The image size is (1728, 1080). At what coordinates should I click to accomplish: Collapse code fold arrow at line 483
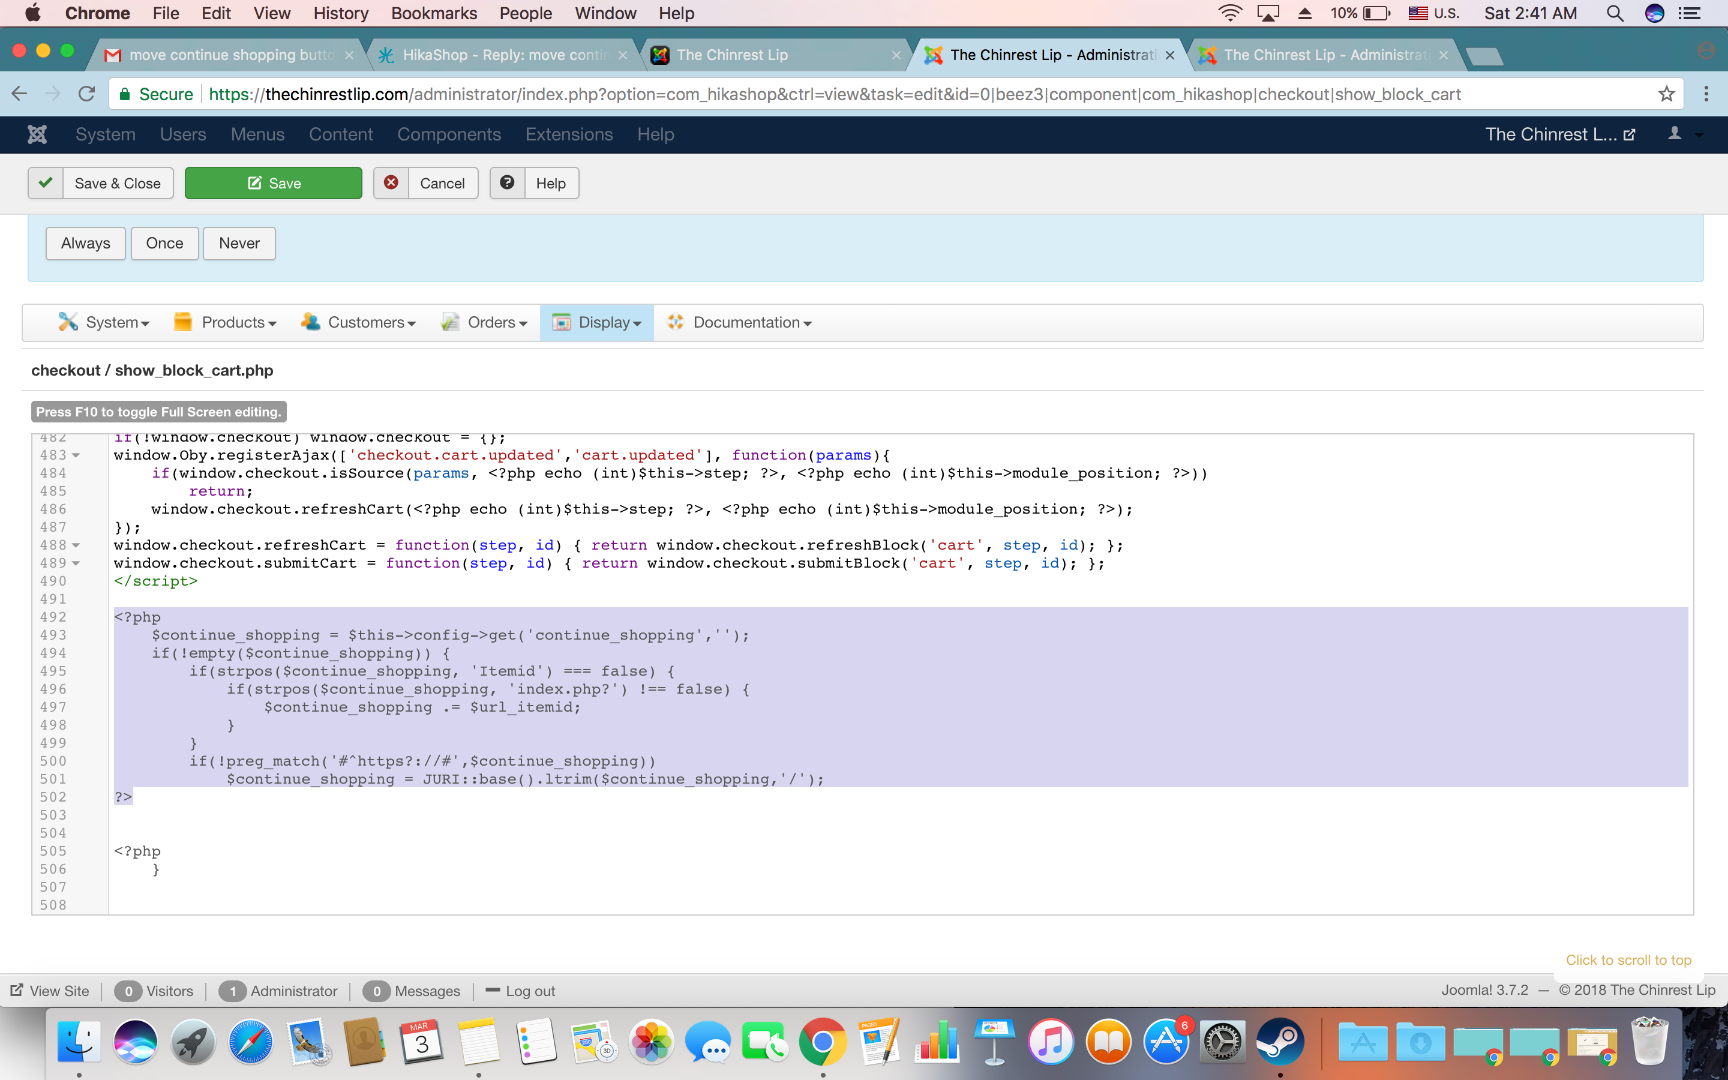(76, 456)
